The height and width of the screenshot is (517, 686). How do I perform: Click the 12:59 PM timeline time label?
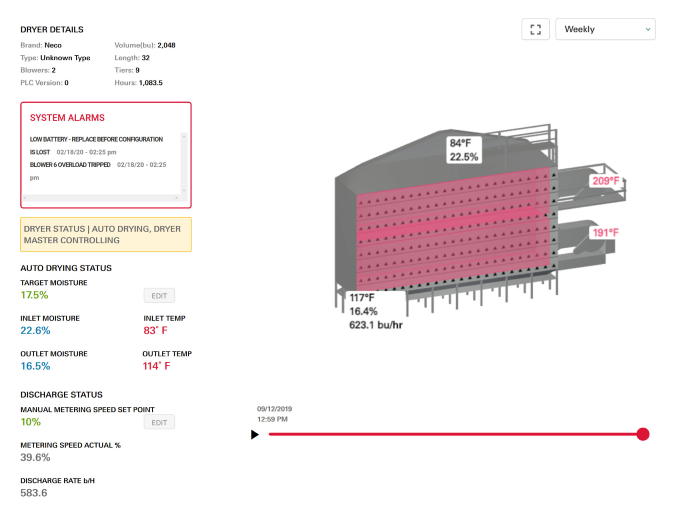tap(272, 419)
